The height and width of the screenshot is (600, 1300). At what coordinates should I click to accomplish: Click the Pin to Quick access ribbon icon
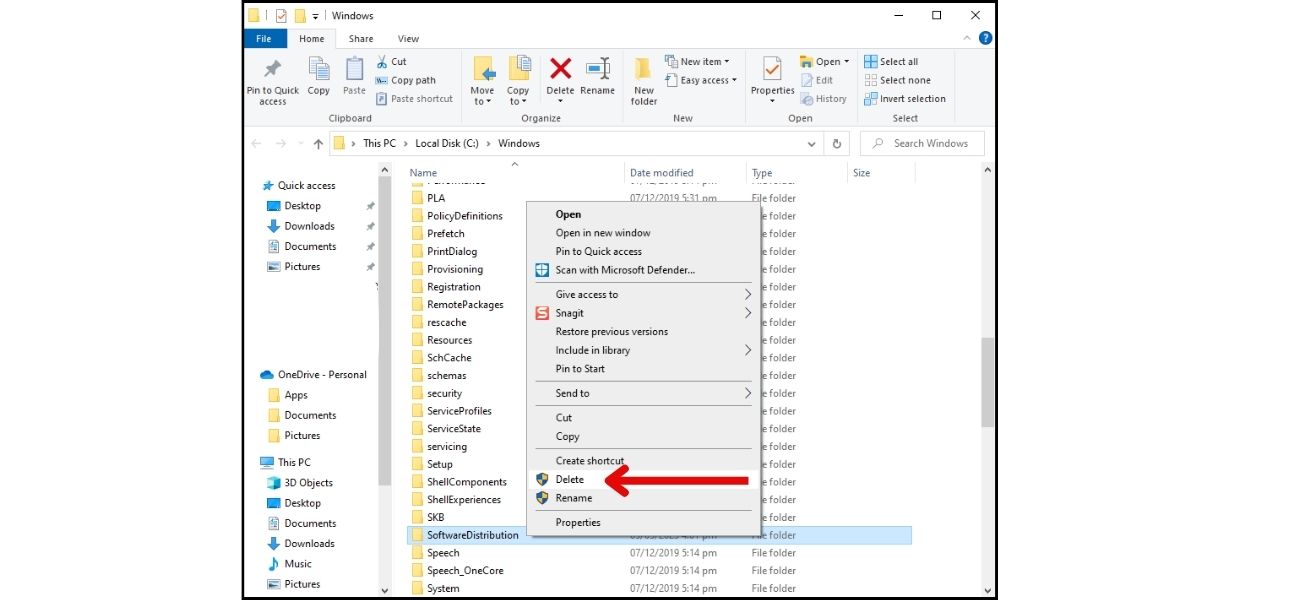(x=271, y=80)
